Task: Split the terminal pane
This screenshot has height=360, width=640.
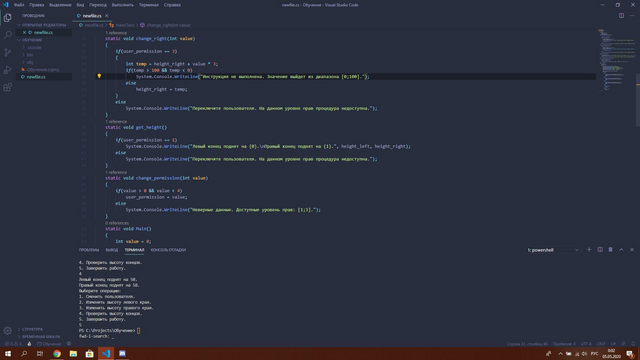Action: tap(600, 249)
